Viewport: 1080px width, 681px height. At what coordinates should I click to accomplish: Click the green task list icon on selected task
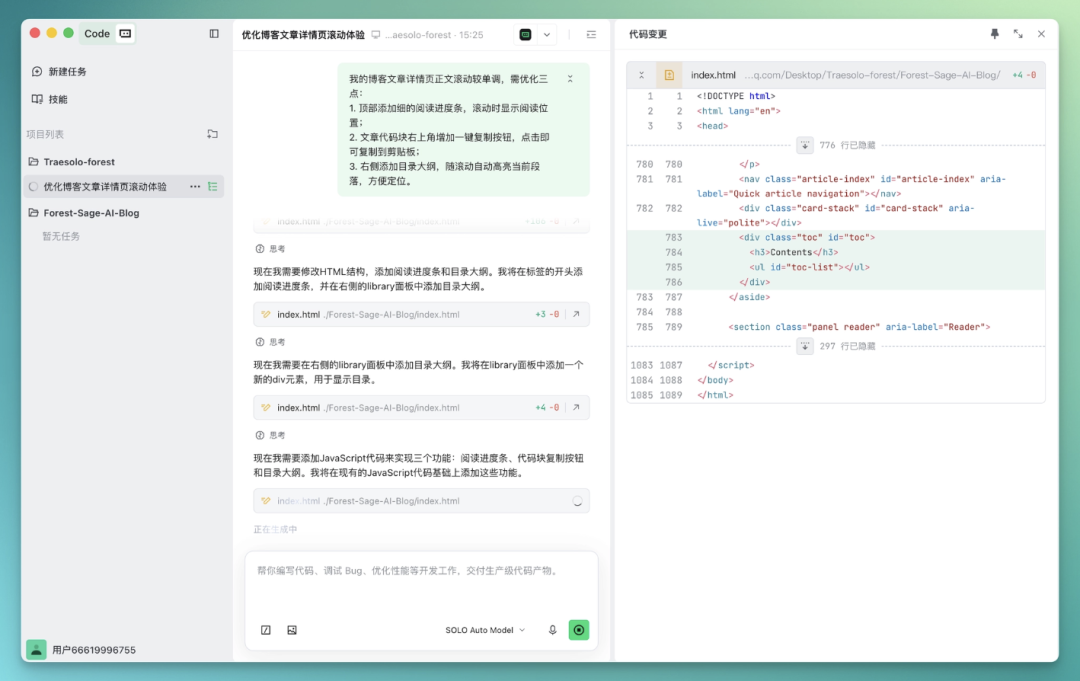[213, 187]
